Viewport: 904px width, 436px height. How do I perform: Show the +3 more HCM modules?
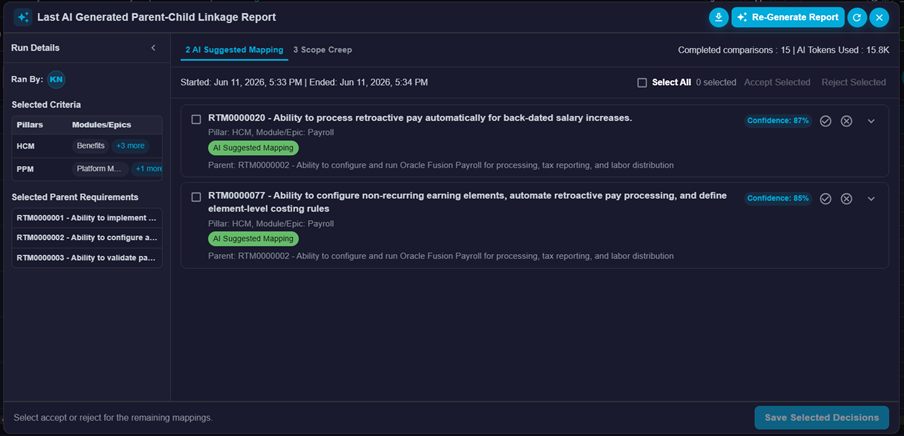point(130,146)
